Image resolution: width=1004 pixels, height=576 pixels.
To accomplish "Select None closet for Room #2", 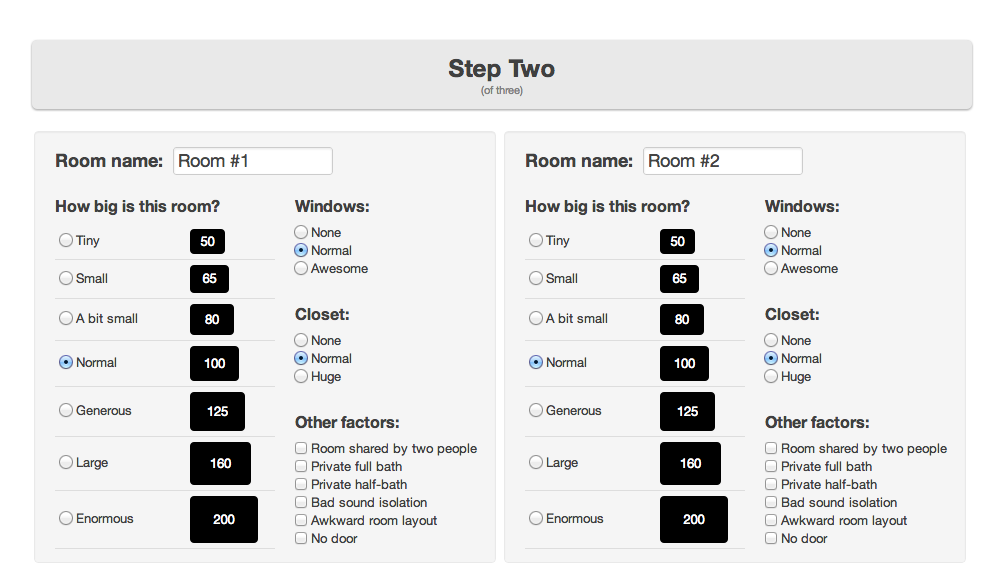I will pyautogui.click(x=771, y=341).
